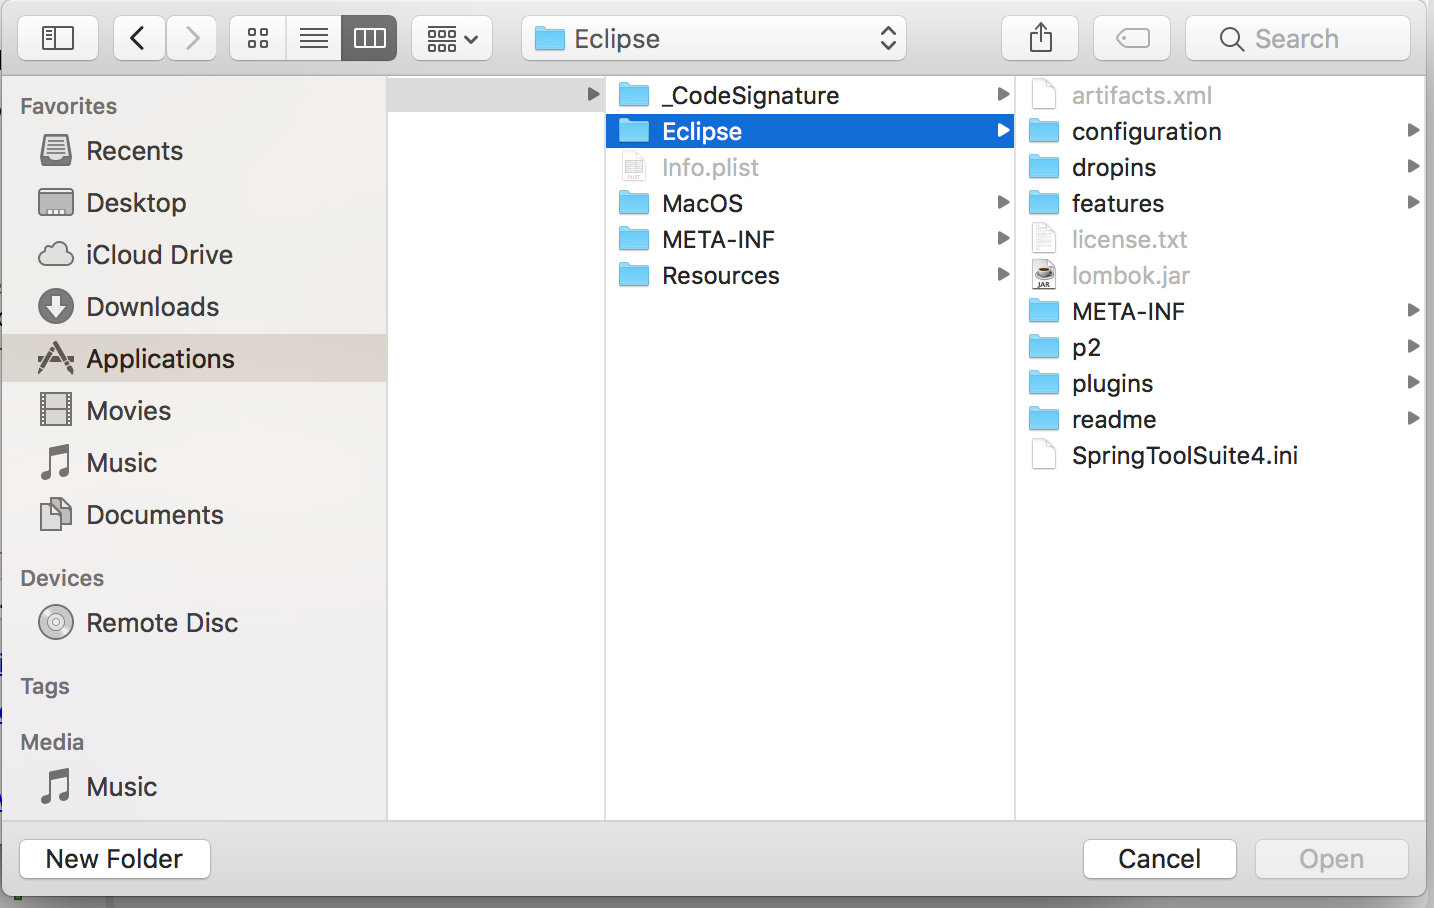
Task: Click the middle-column META-INF folder icon
Action: tap(634, 239)
